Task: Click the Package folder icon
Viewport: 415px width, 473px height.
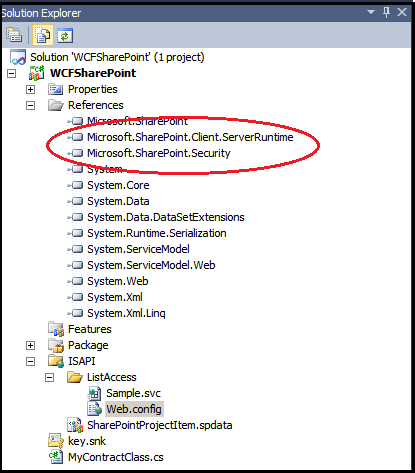Action: point(56,345)
